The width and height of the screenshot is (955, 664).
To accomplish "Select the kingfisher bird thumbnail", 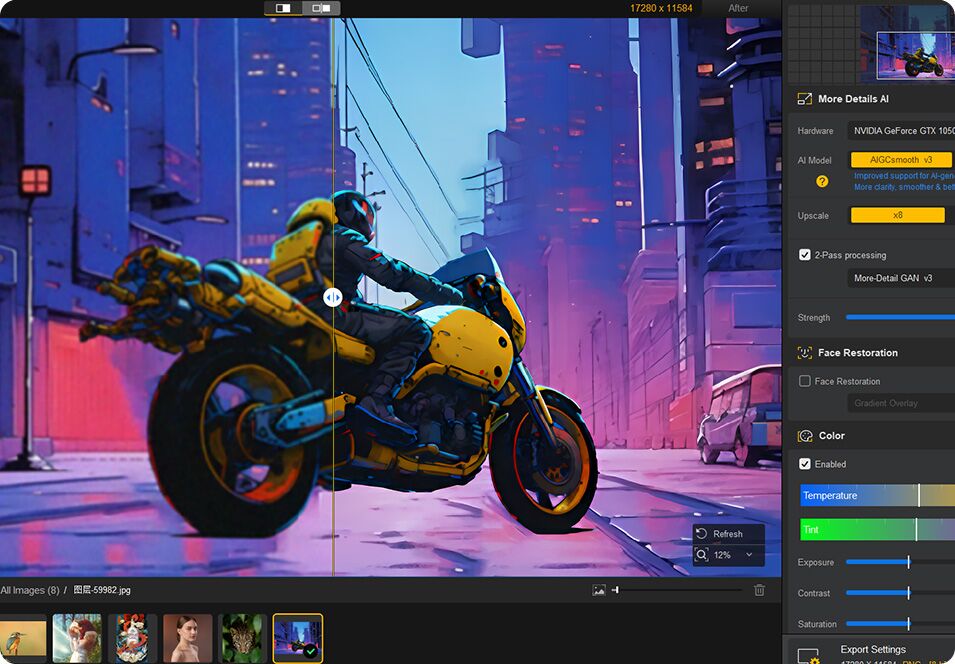I will click(x=22, y=639).
